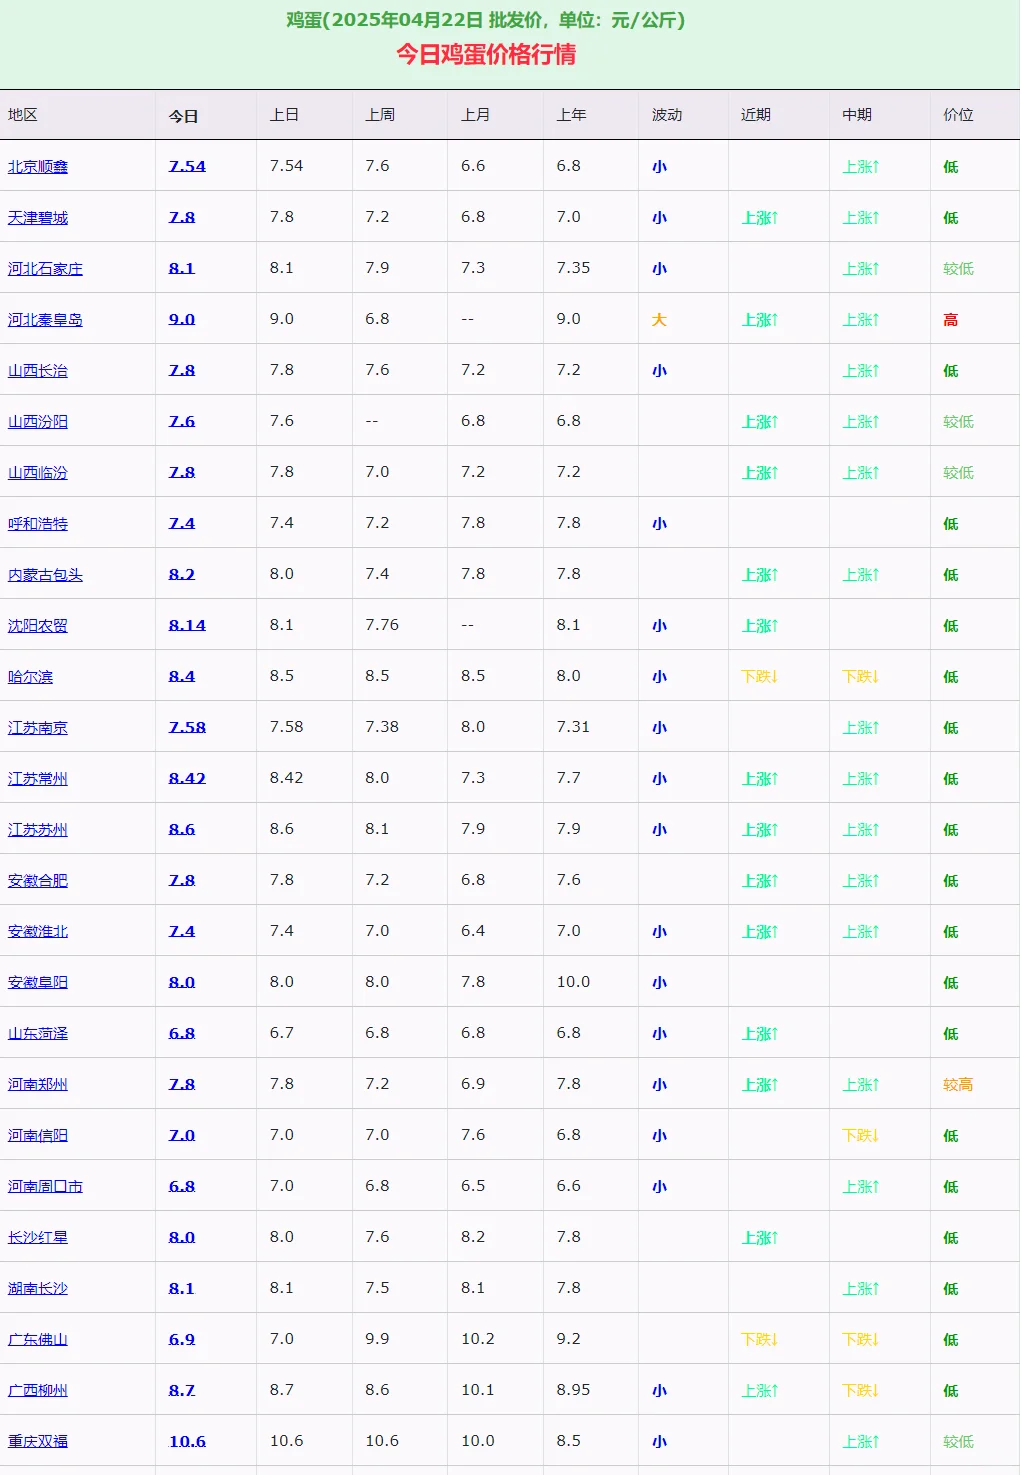
Task: Click today's price 7.54 for 北京顺鑫
Action: pos(187,166)
